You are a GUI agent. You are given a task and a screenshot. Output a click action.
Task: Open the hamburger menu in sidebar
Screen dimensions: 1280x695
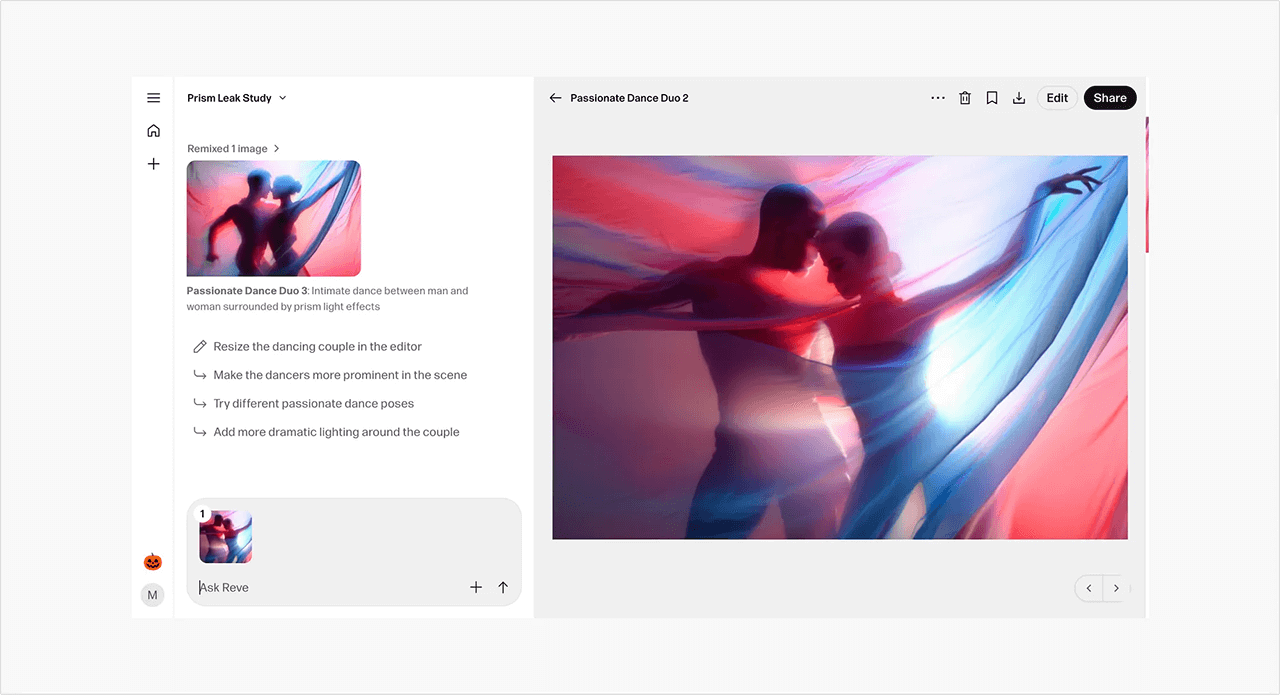pyautogui.click(x=153, y=98)
